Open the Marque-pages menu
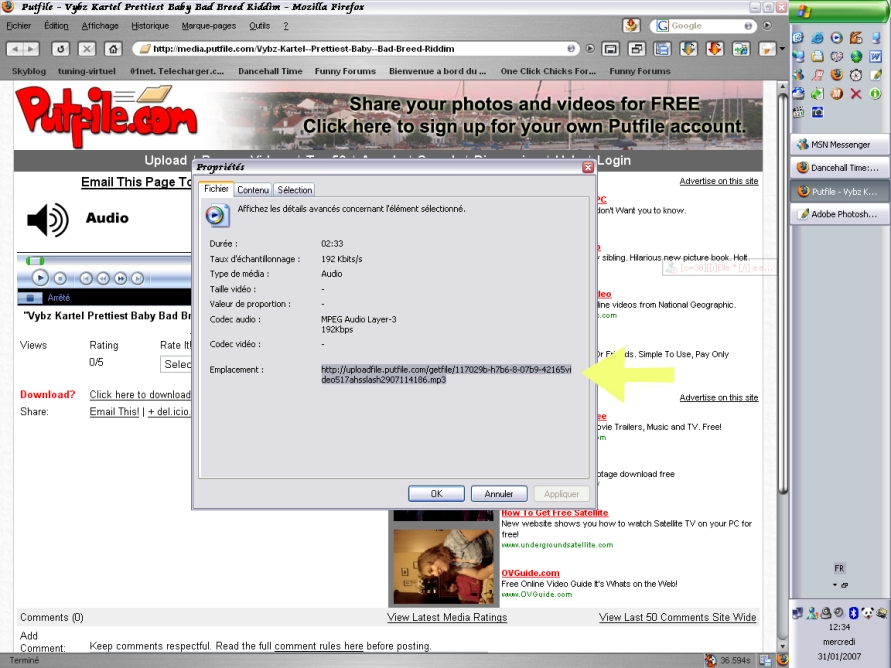The width and height of the screenshot is (891, 668). (209, 26)
